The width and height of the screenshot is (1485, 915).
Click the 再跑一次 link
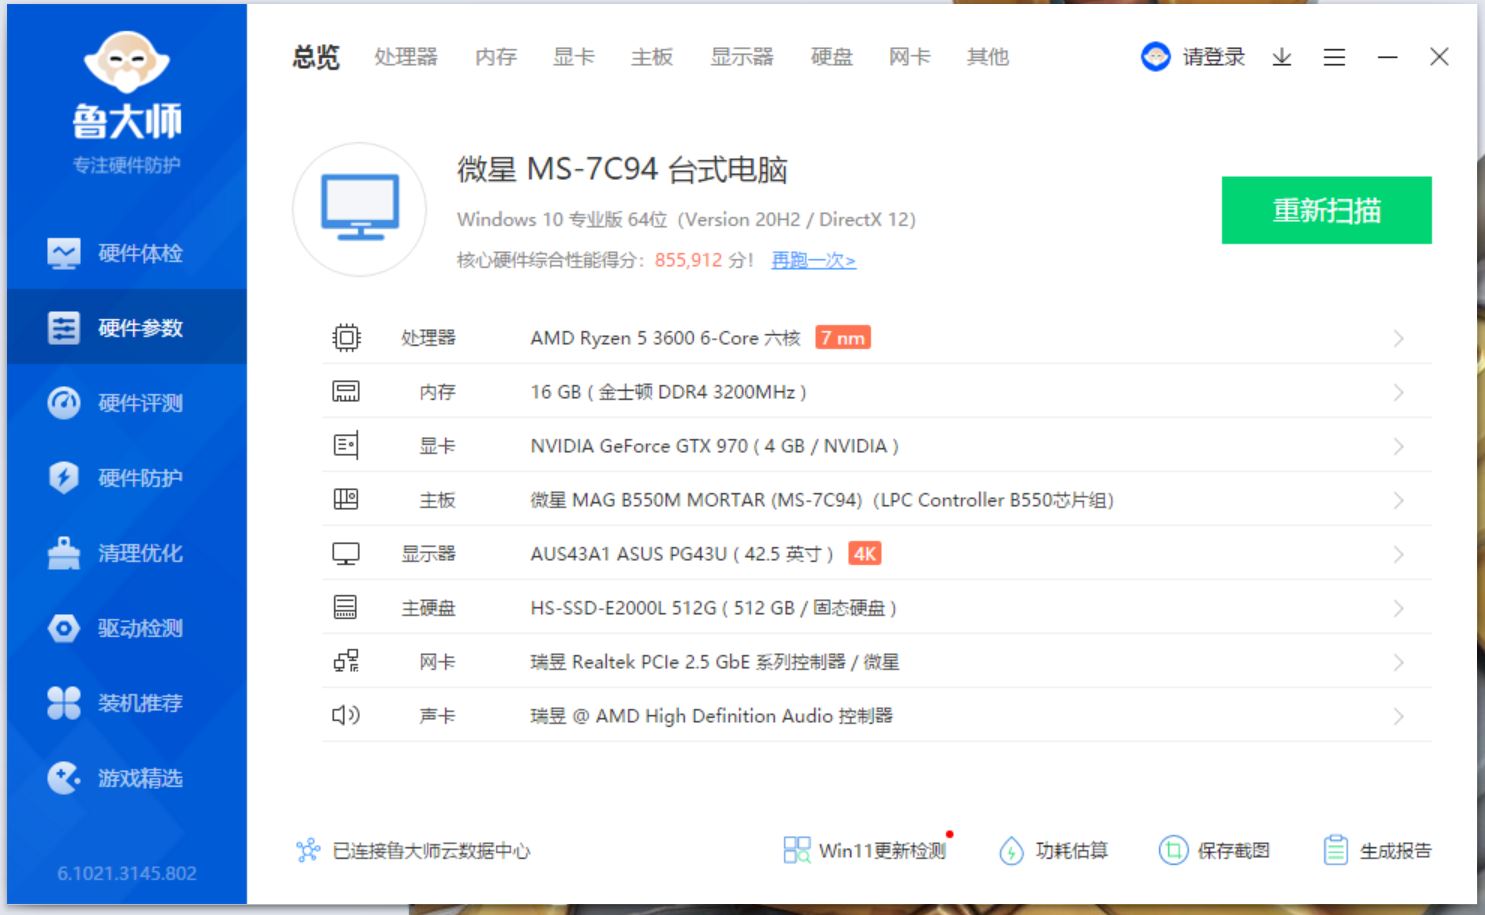814,260
